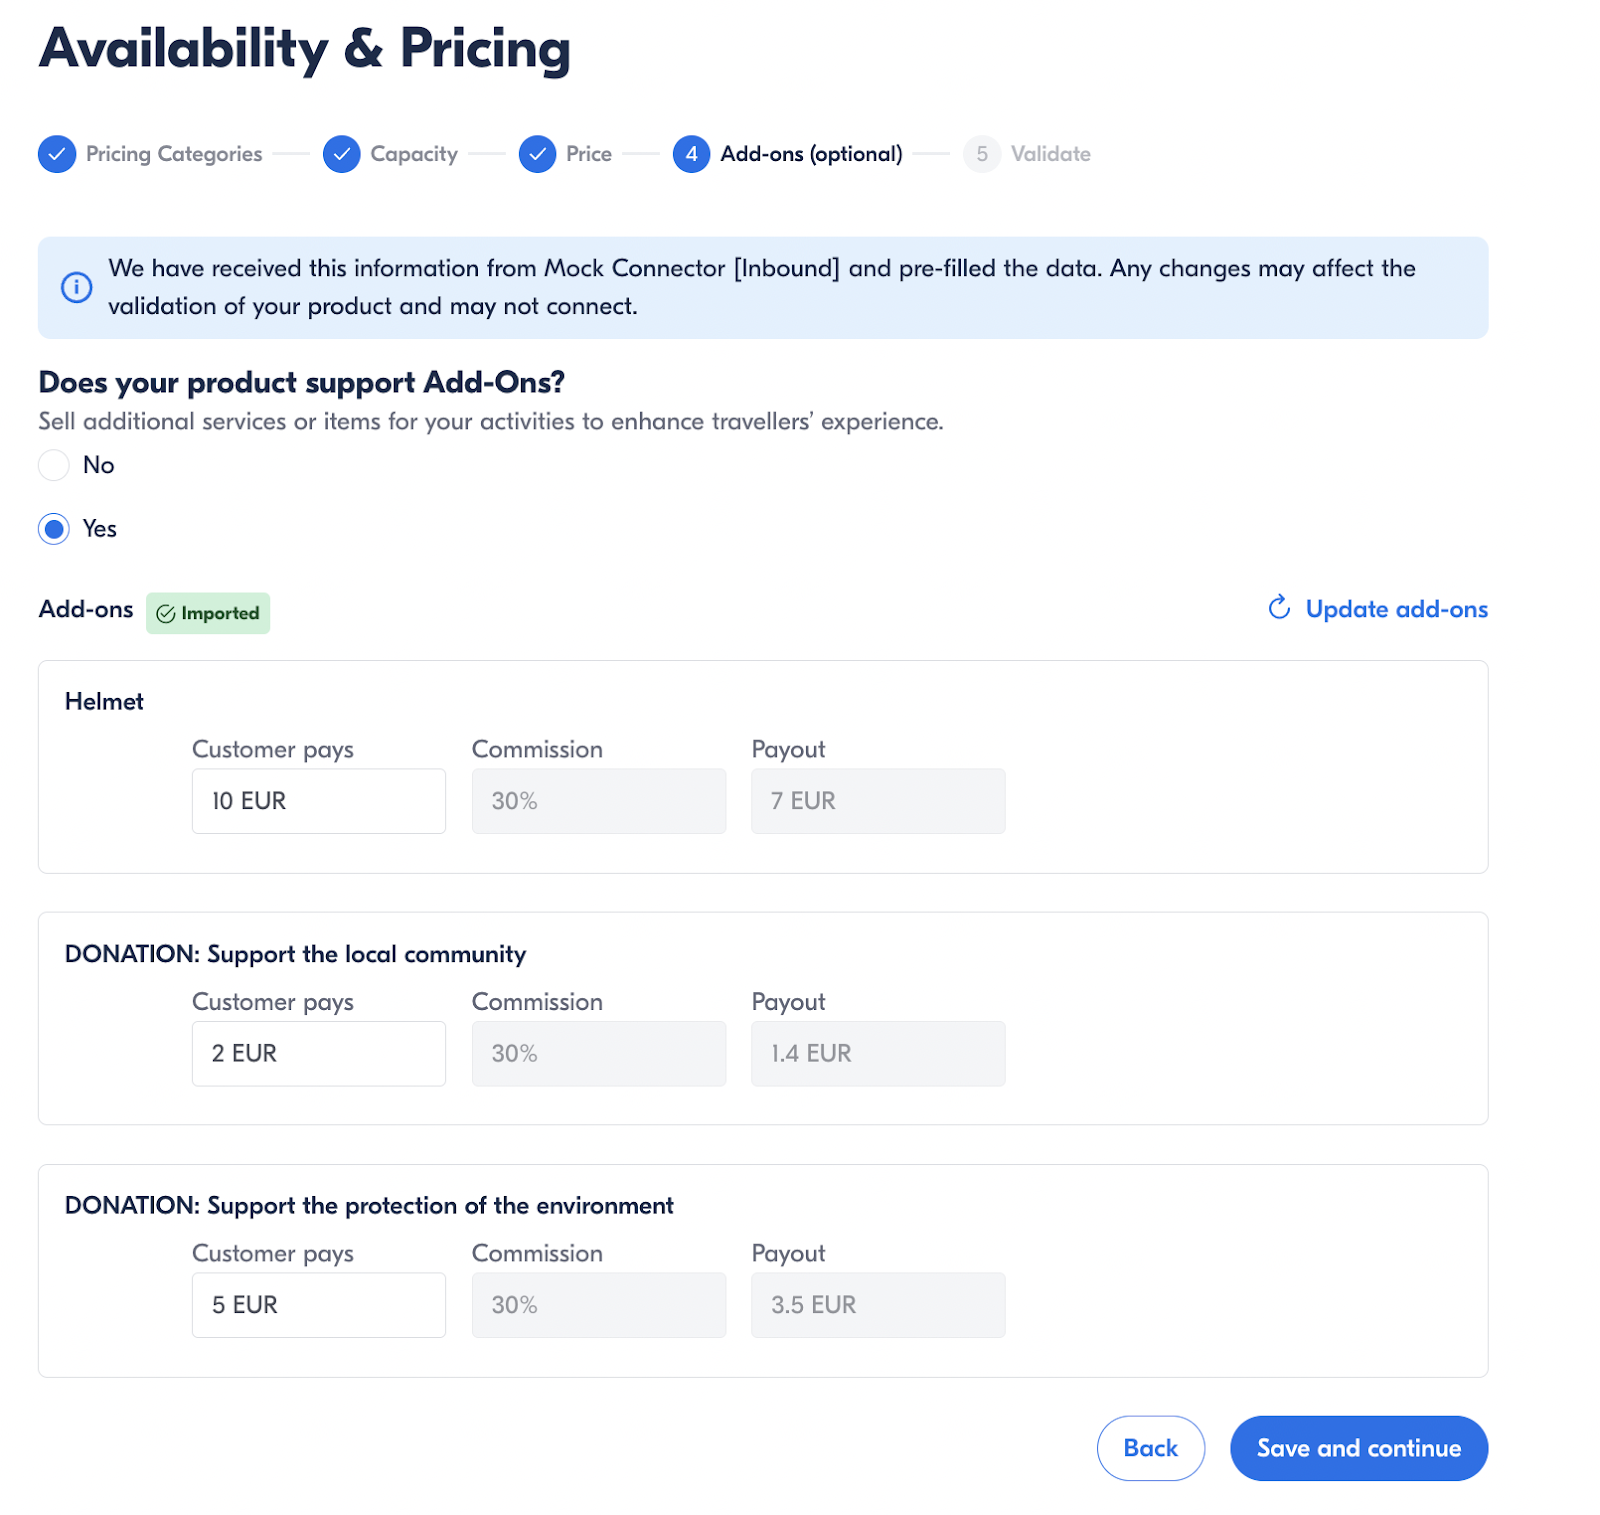
Task: Click the refresh icon beside Update add-ons
Action: click(1279, 608)
